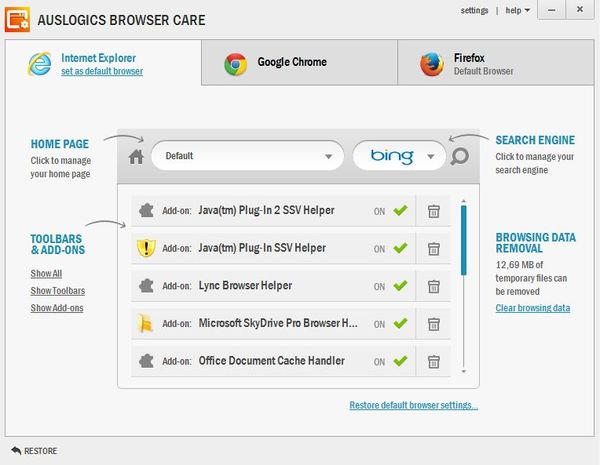Click the Clear browsing data link
Screen dimensions: 600x465
[532, 308]
